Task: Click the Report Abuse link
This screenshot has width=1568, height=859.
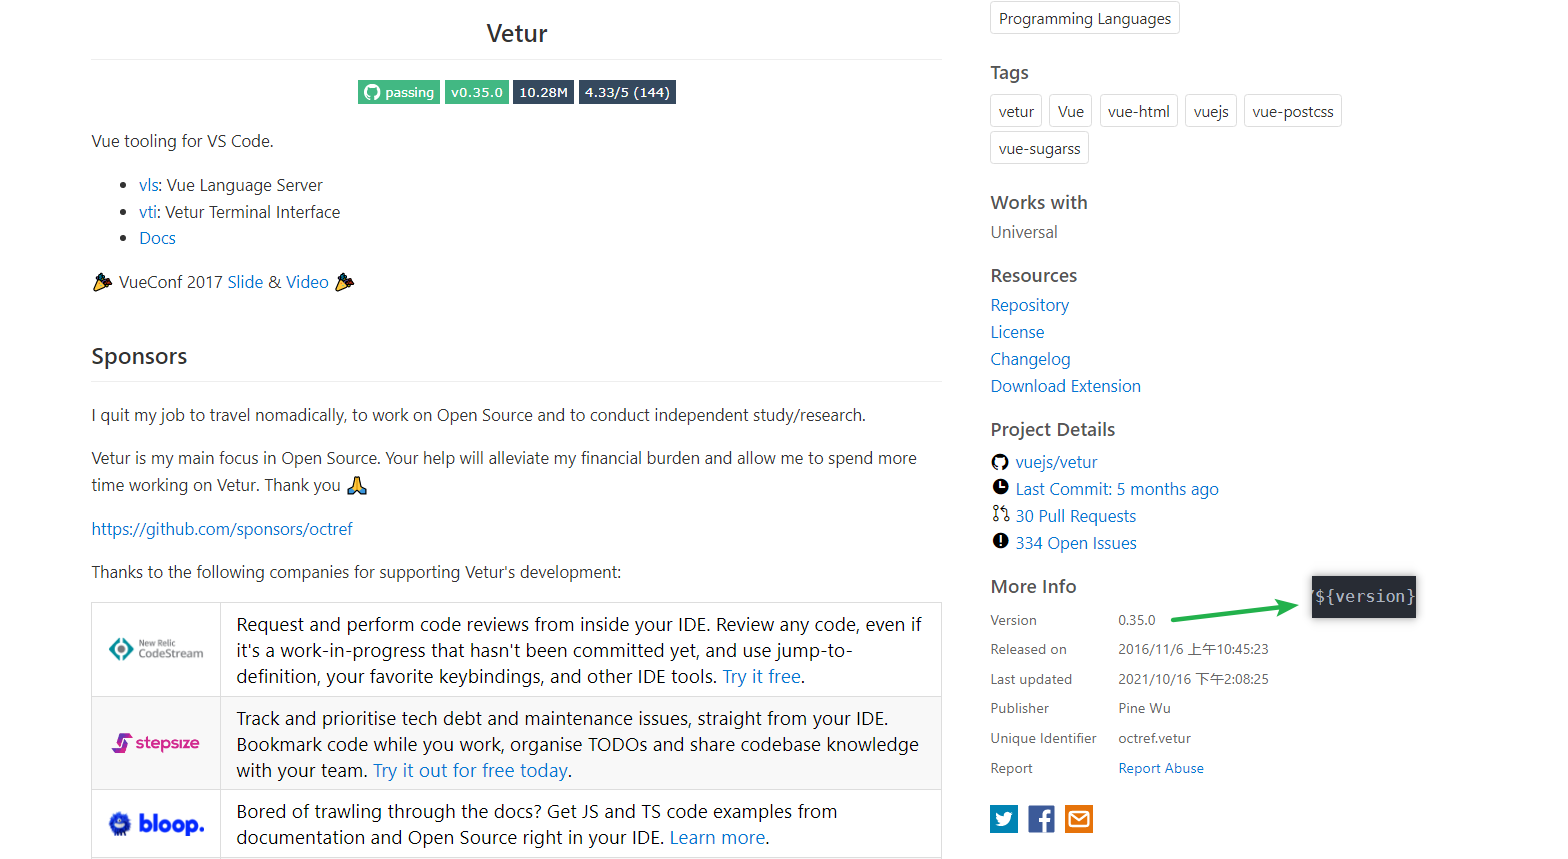Action: pyautogui.click(x=1161, y=768)
